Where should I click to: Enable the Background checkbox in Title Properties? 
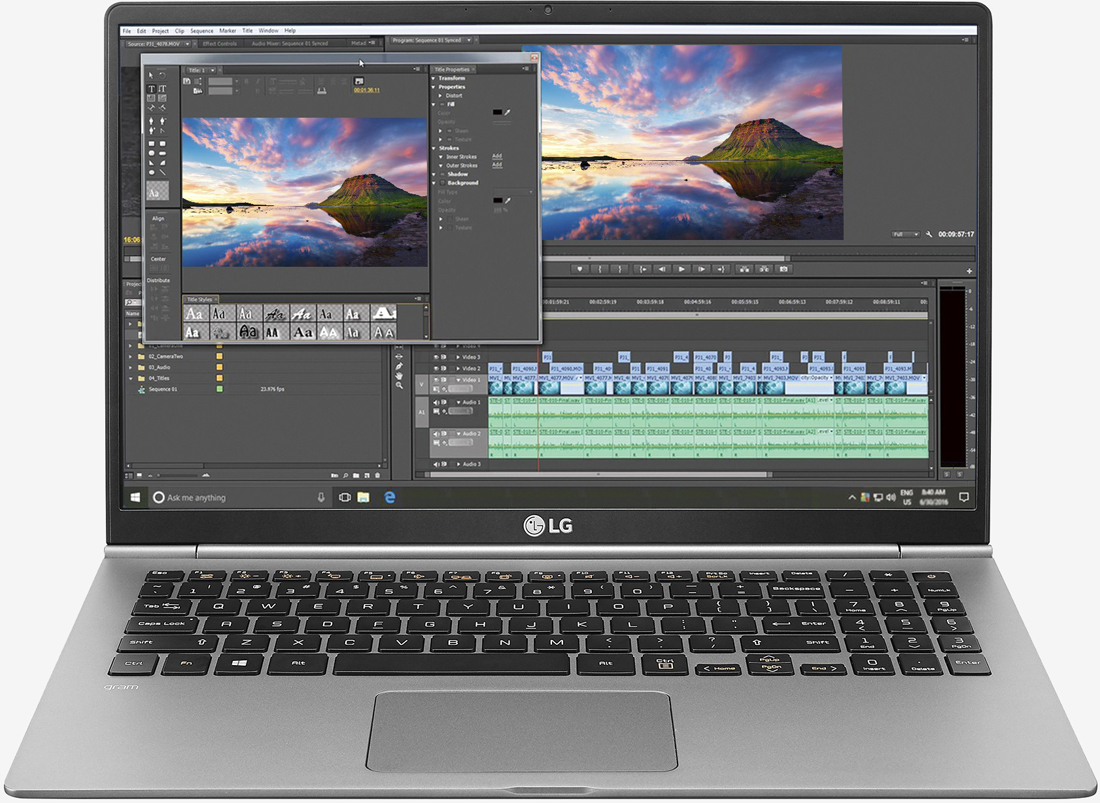pyautogui.click(x=443, y=183)
